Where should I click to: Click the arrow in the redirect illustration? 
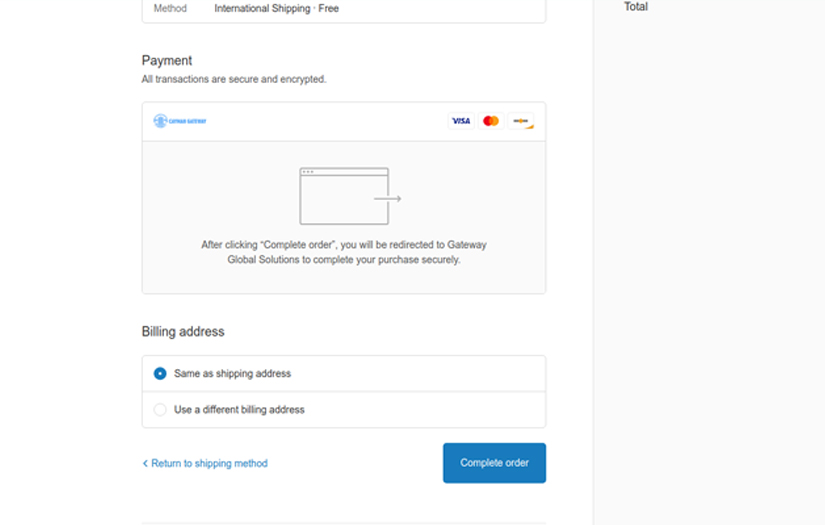pos(388,199)
